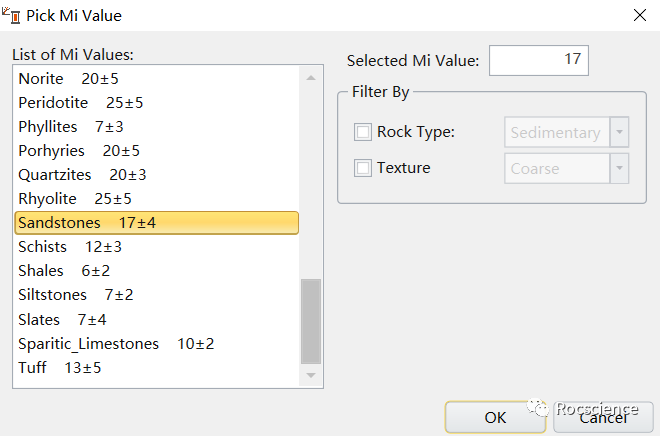Open the Sedimentary rock type dropdown
This screenshot has width=660, height=436.
pos(619,132)
